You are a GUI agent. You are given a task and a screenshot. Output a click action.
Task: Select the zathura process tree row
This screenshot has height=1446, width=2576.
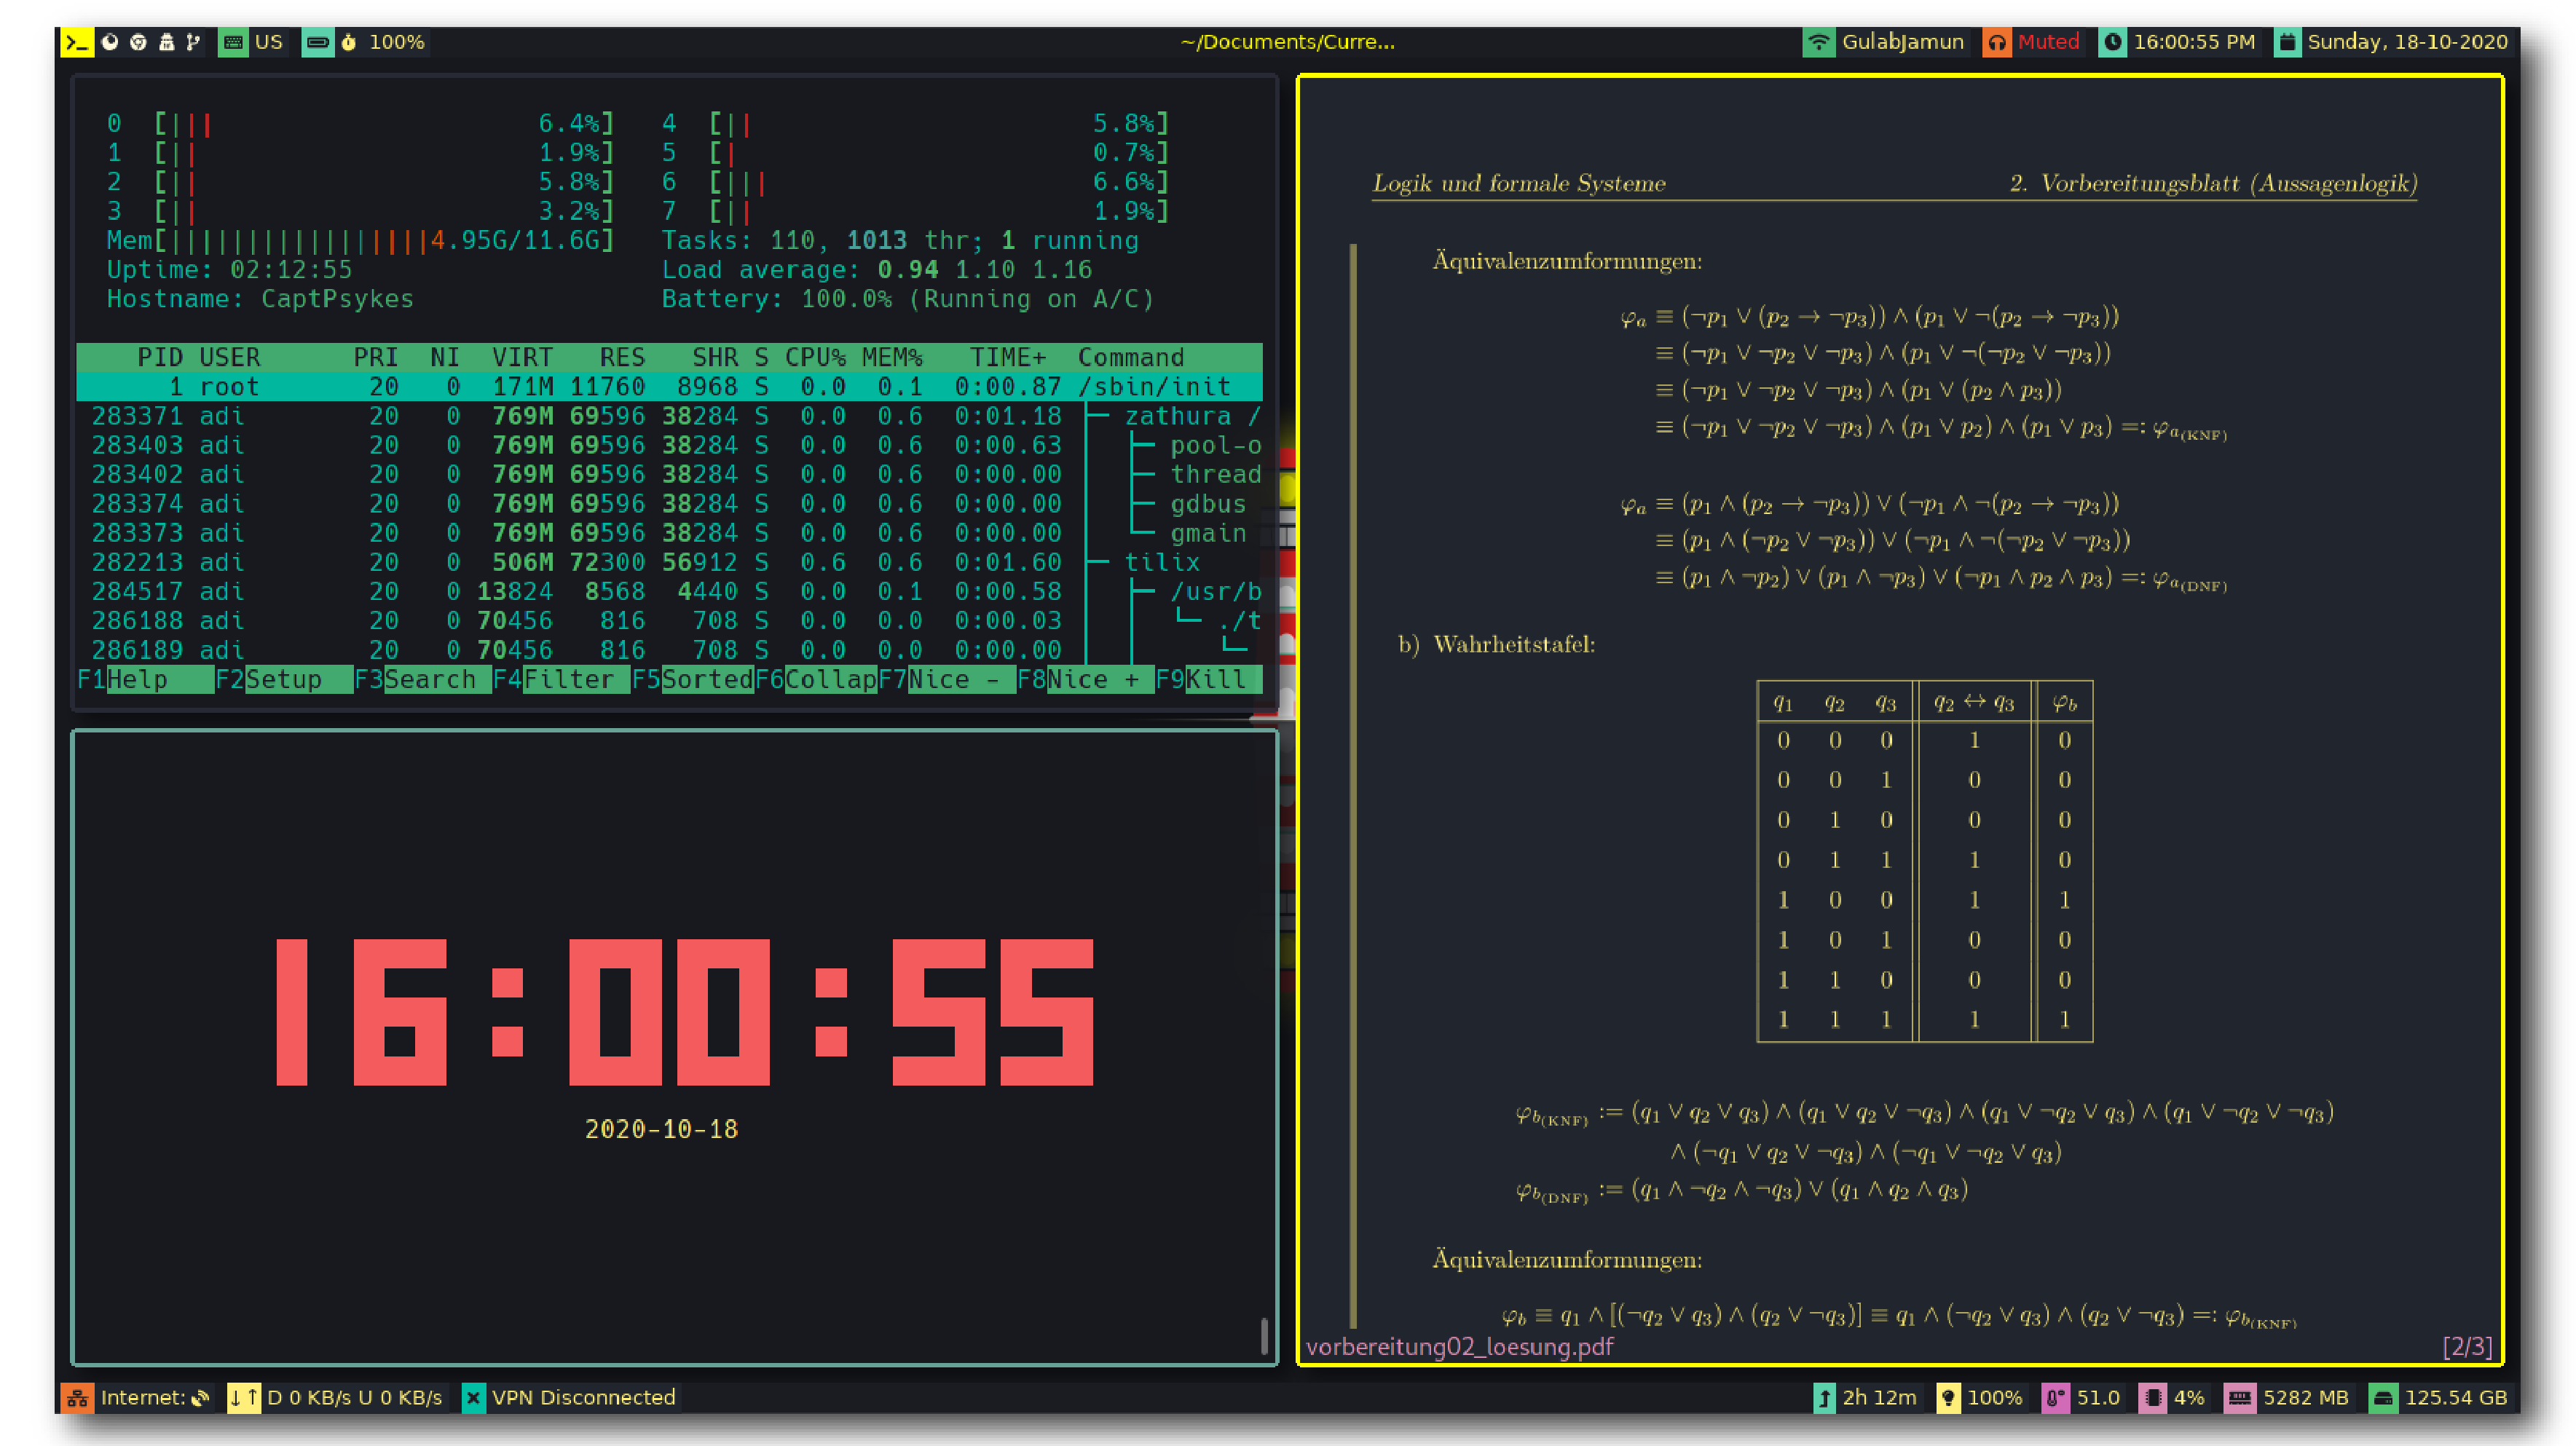[668, 416]
